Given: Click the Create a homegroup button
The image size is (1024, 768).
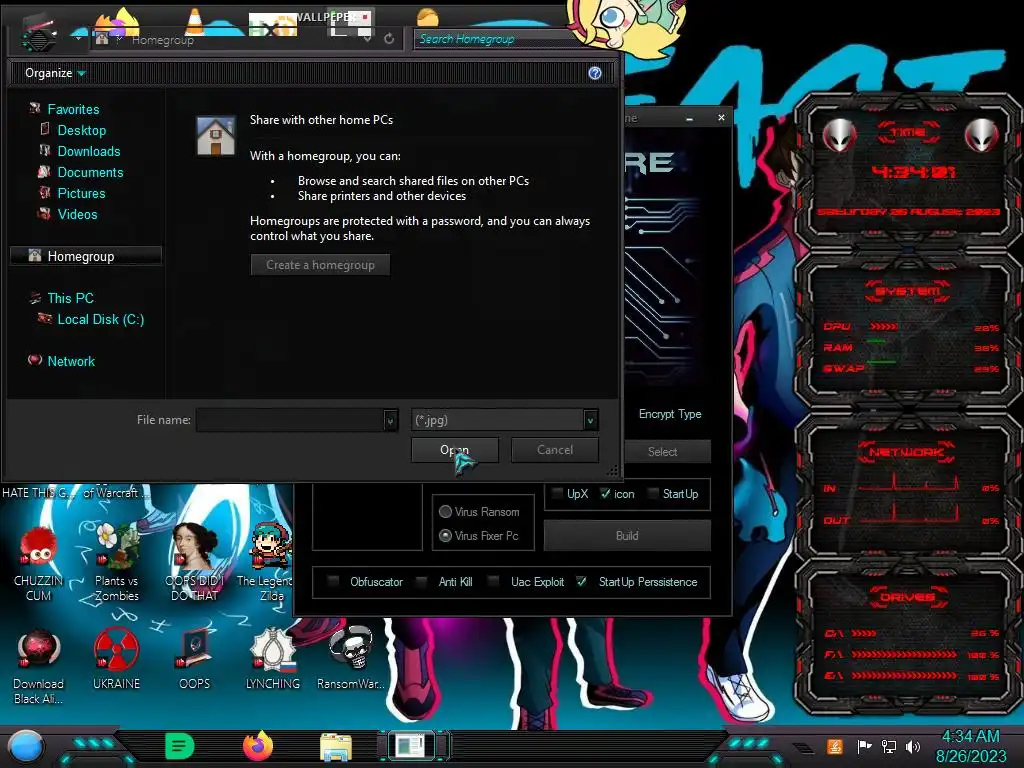Looking at the screenshot, I should coord(320,264).
